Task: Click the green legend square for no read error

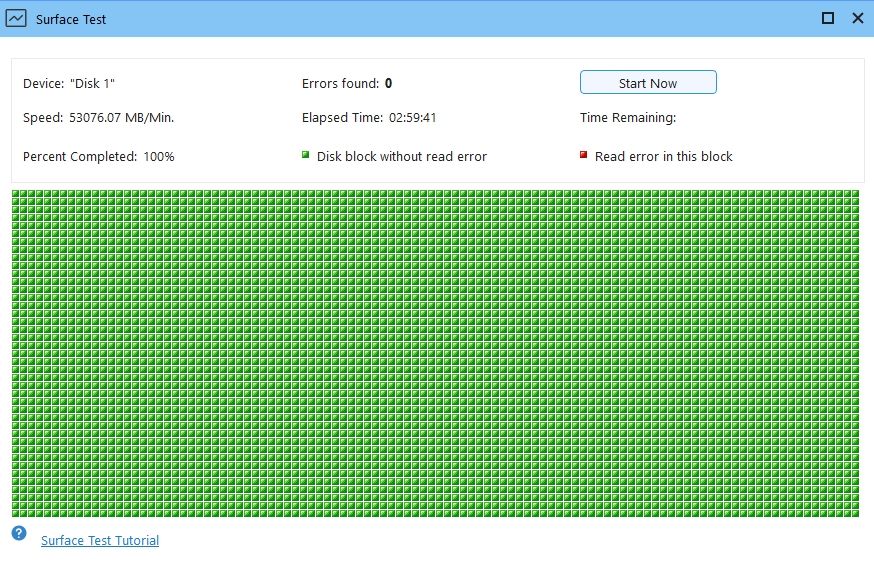Action: tap(305, 155)
